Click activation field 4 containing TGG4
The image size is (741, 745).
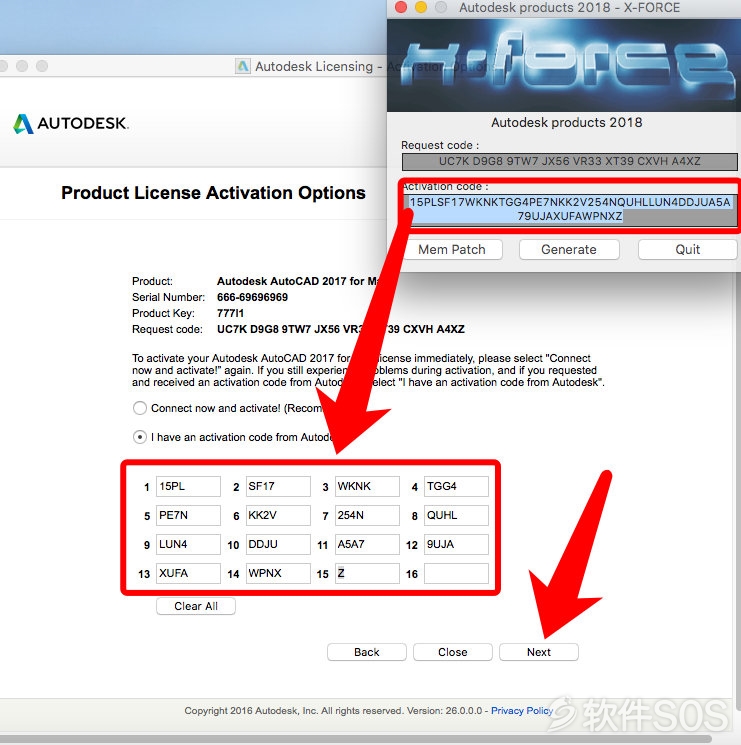[456, 487]
